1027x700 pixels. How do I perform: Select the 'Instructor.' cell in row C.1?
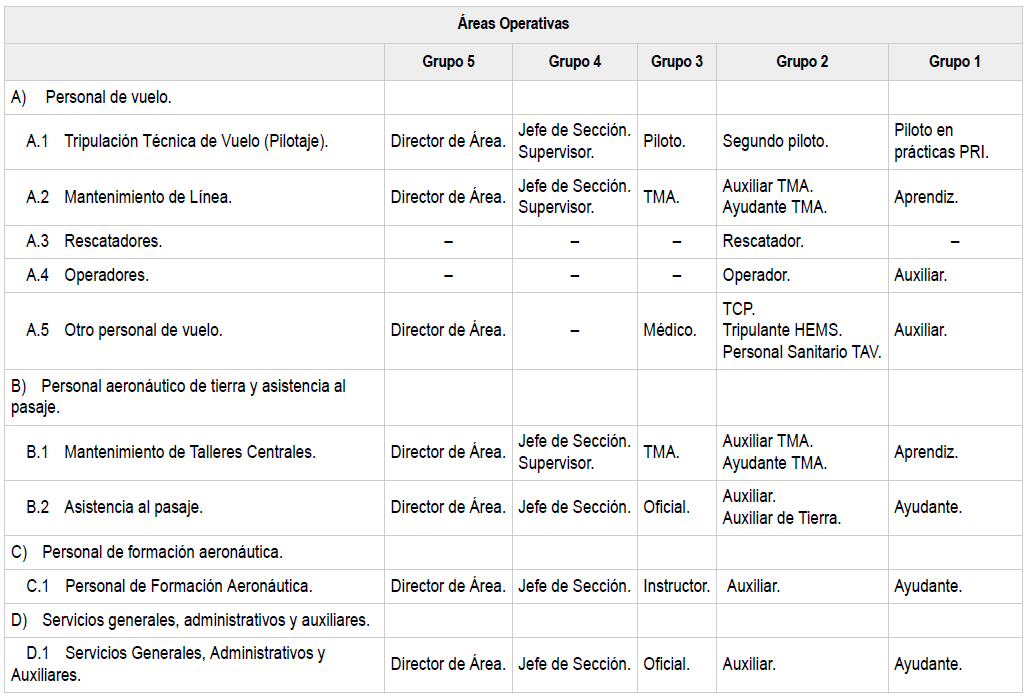[x=676, y=587]
